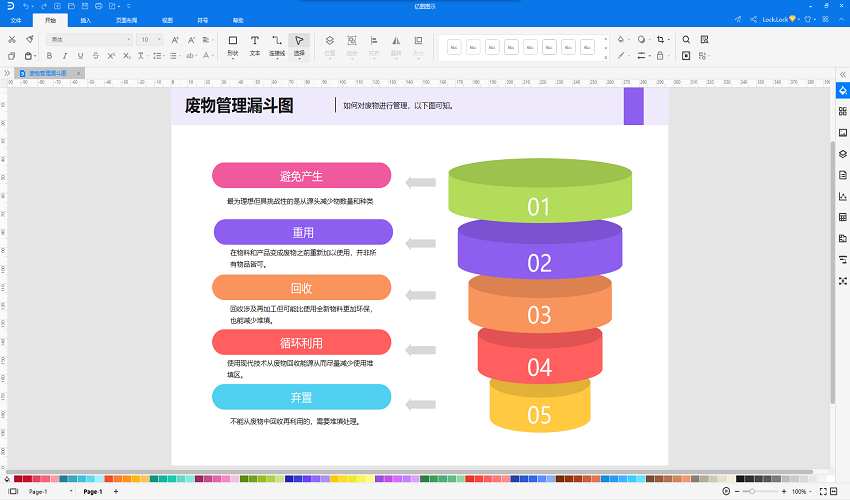
Task: Click the zoom in plus button
Action: [784, 491]
